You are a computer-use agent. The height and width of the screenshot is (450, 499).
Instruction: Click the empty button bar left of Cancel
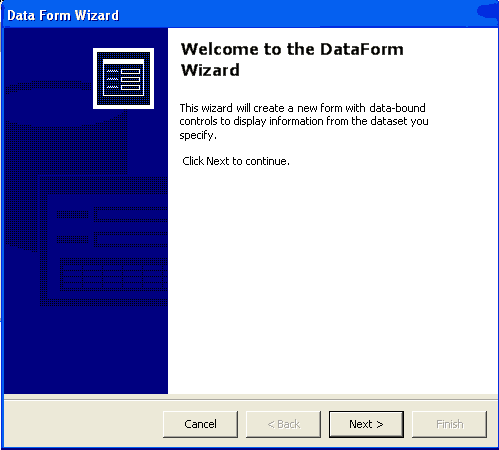click(83, 424)
